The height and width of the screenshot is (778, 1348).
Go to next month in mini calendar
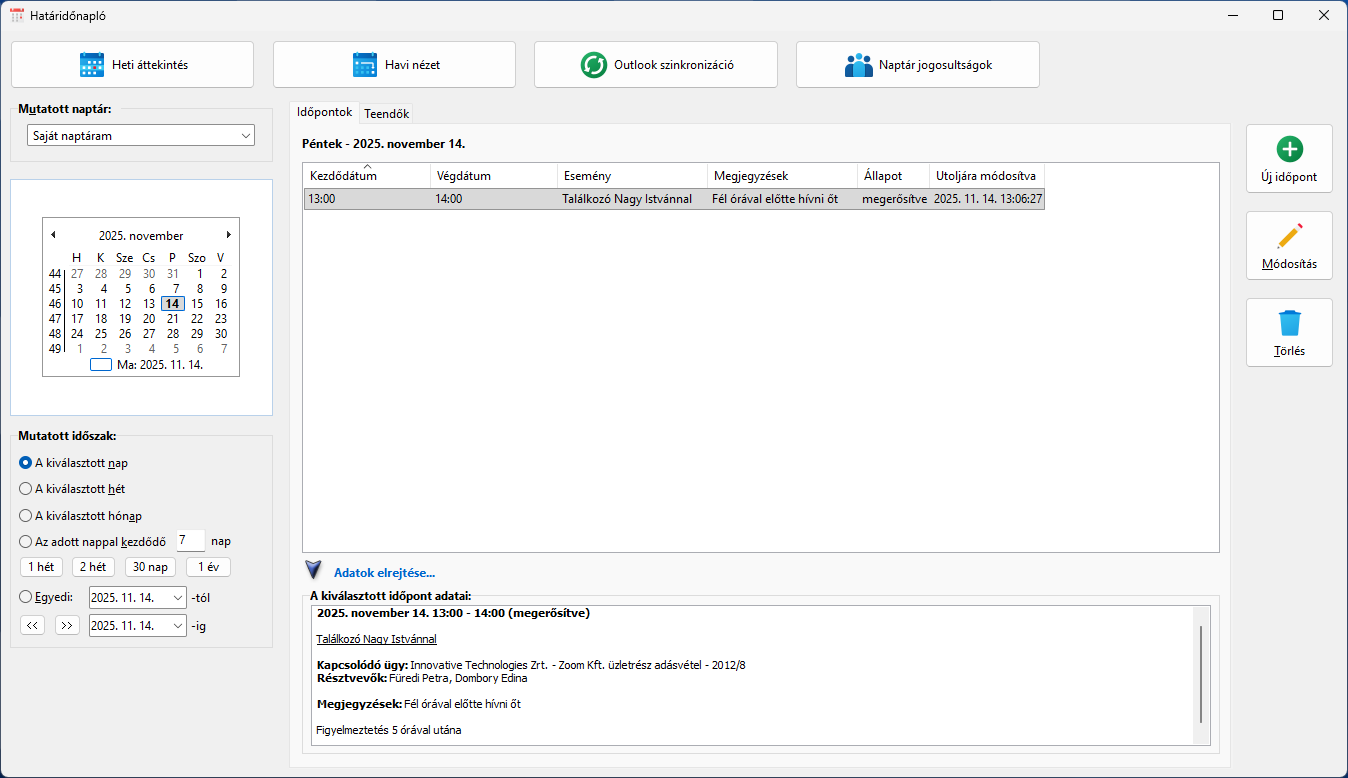[229, 235]
